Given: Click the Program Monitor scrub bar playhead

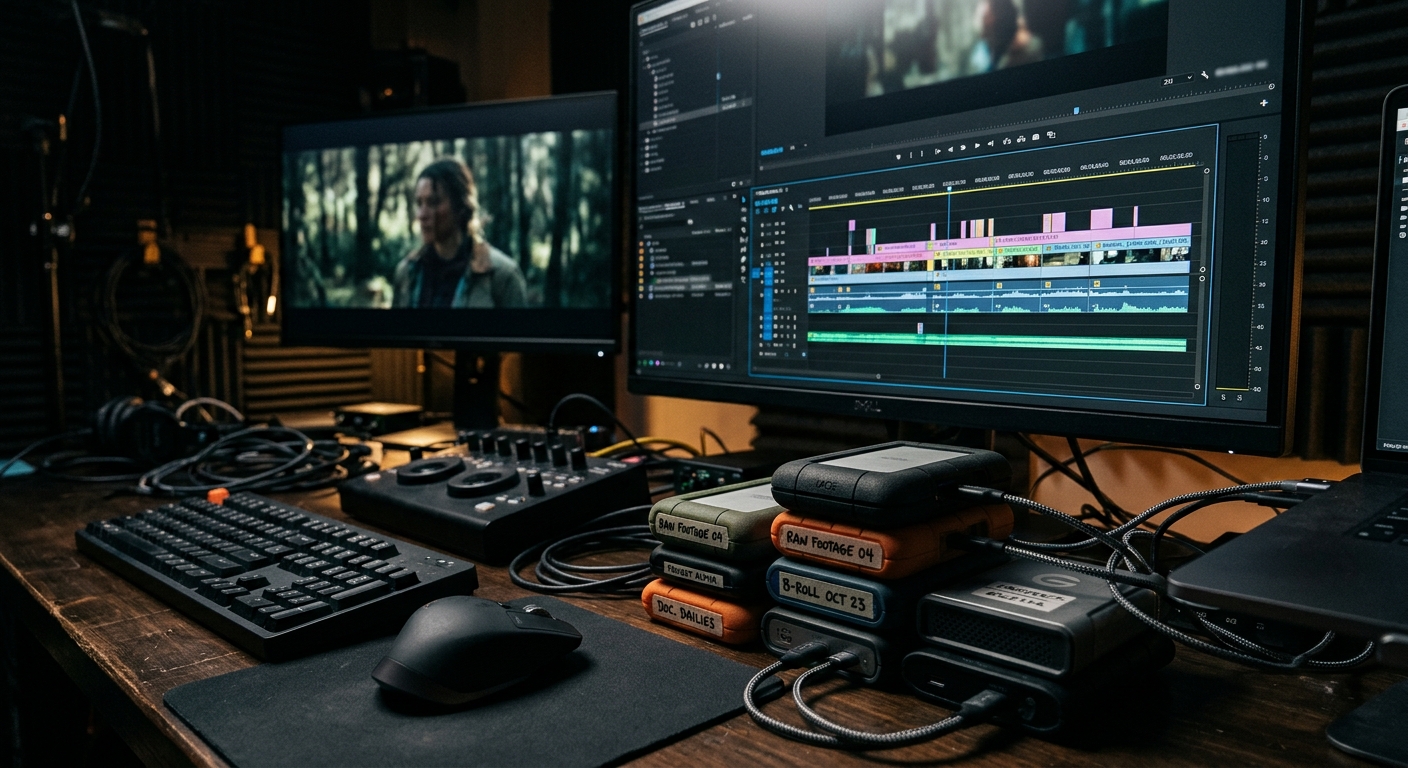Looking at the screenshot, I should click(x=1076, y=111).
